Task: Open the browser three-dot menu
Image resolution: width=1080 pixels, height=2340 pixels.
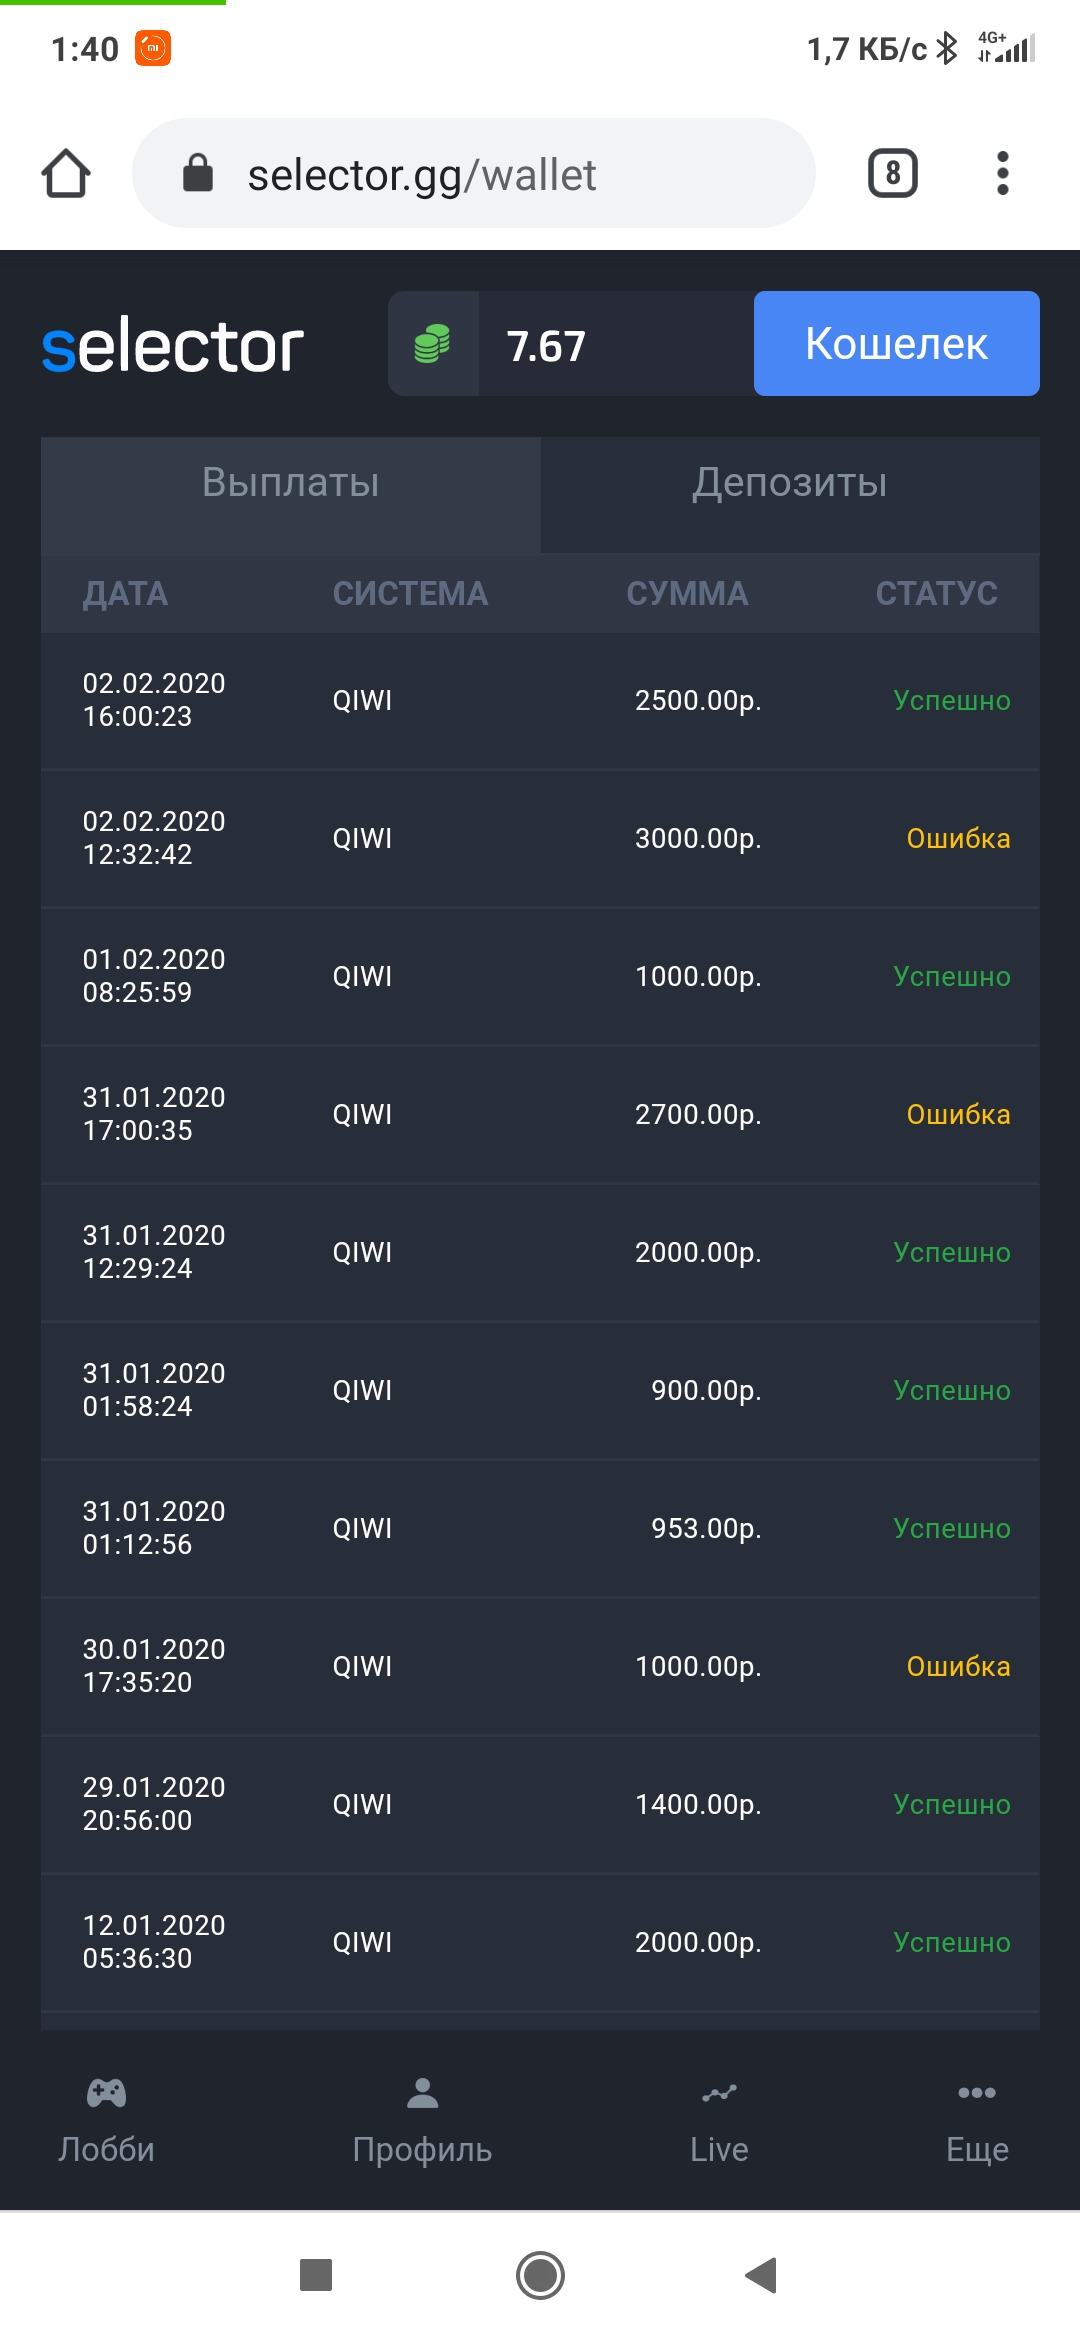Action: (x=1002, y=174)
